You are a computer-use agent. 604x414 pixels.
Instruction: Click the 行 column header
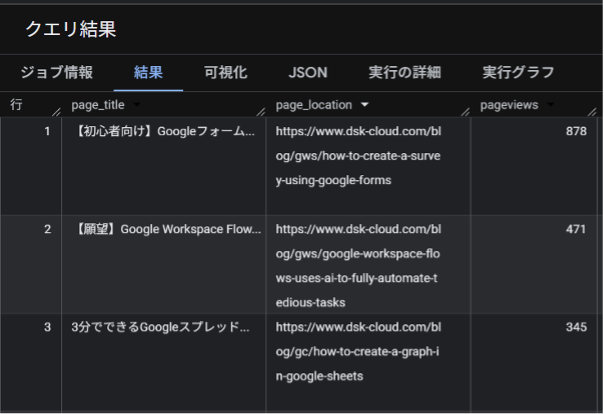click(16, 104)
